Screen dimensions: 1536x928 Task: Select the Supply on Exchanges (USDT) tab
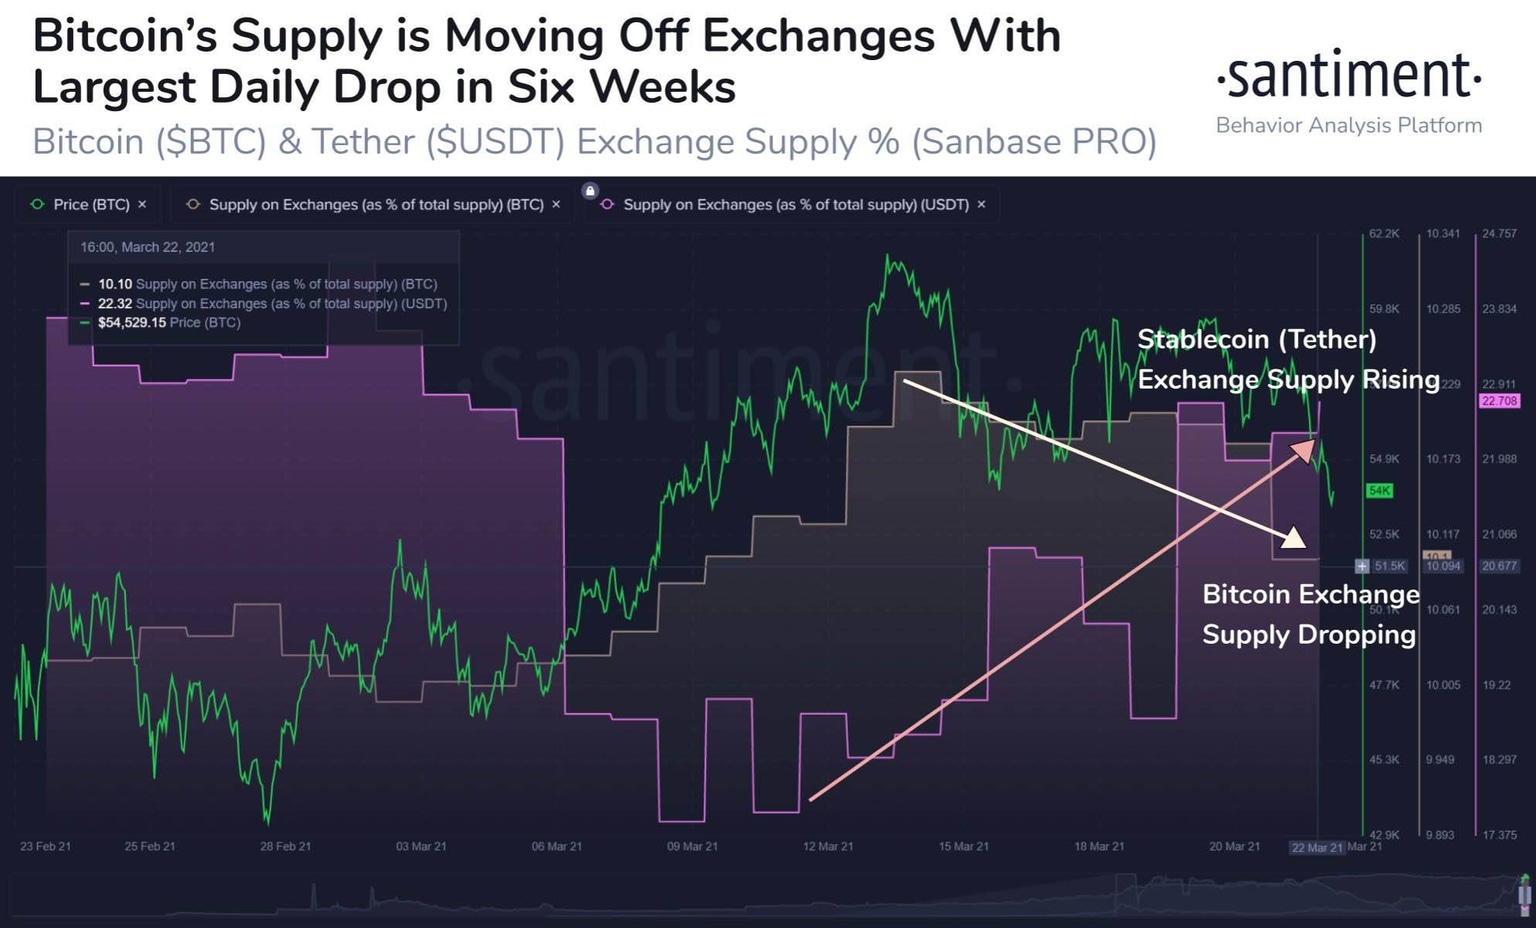796,204
